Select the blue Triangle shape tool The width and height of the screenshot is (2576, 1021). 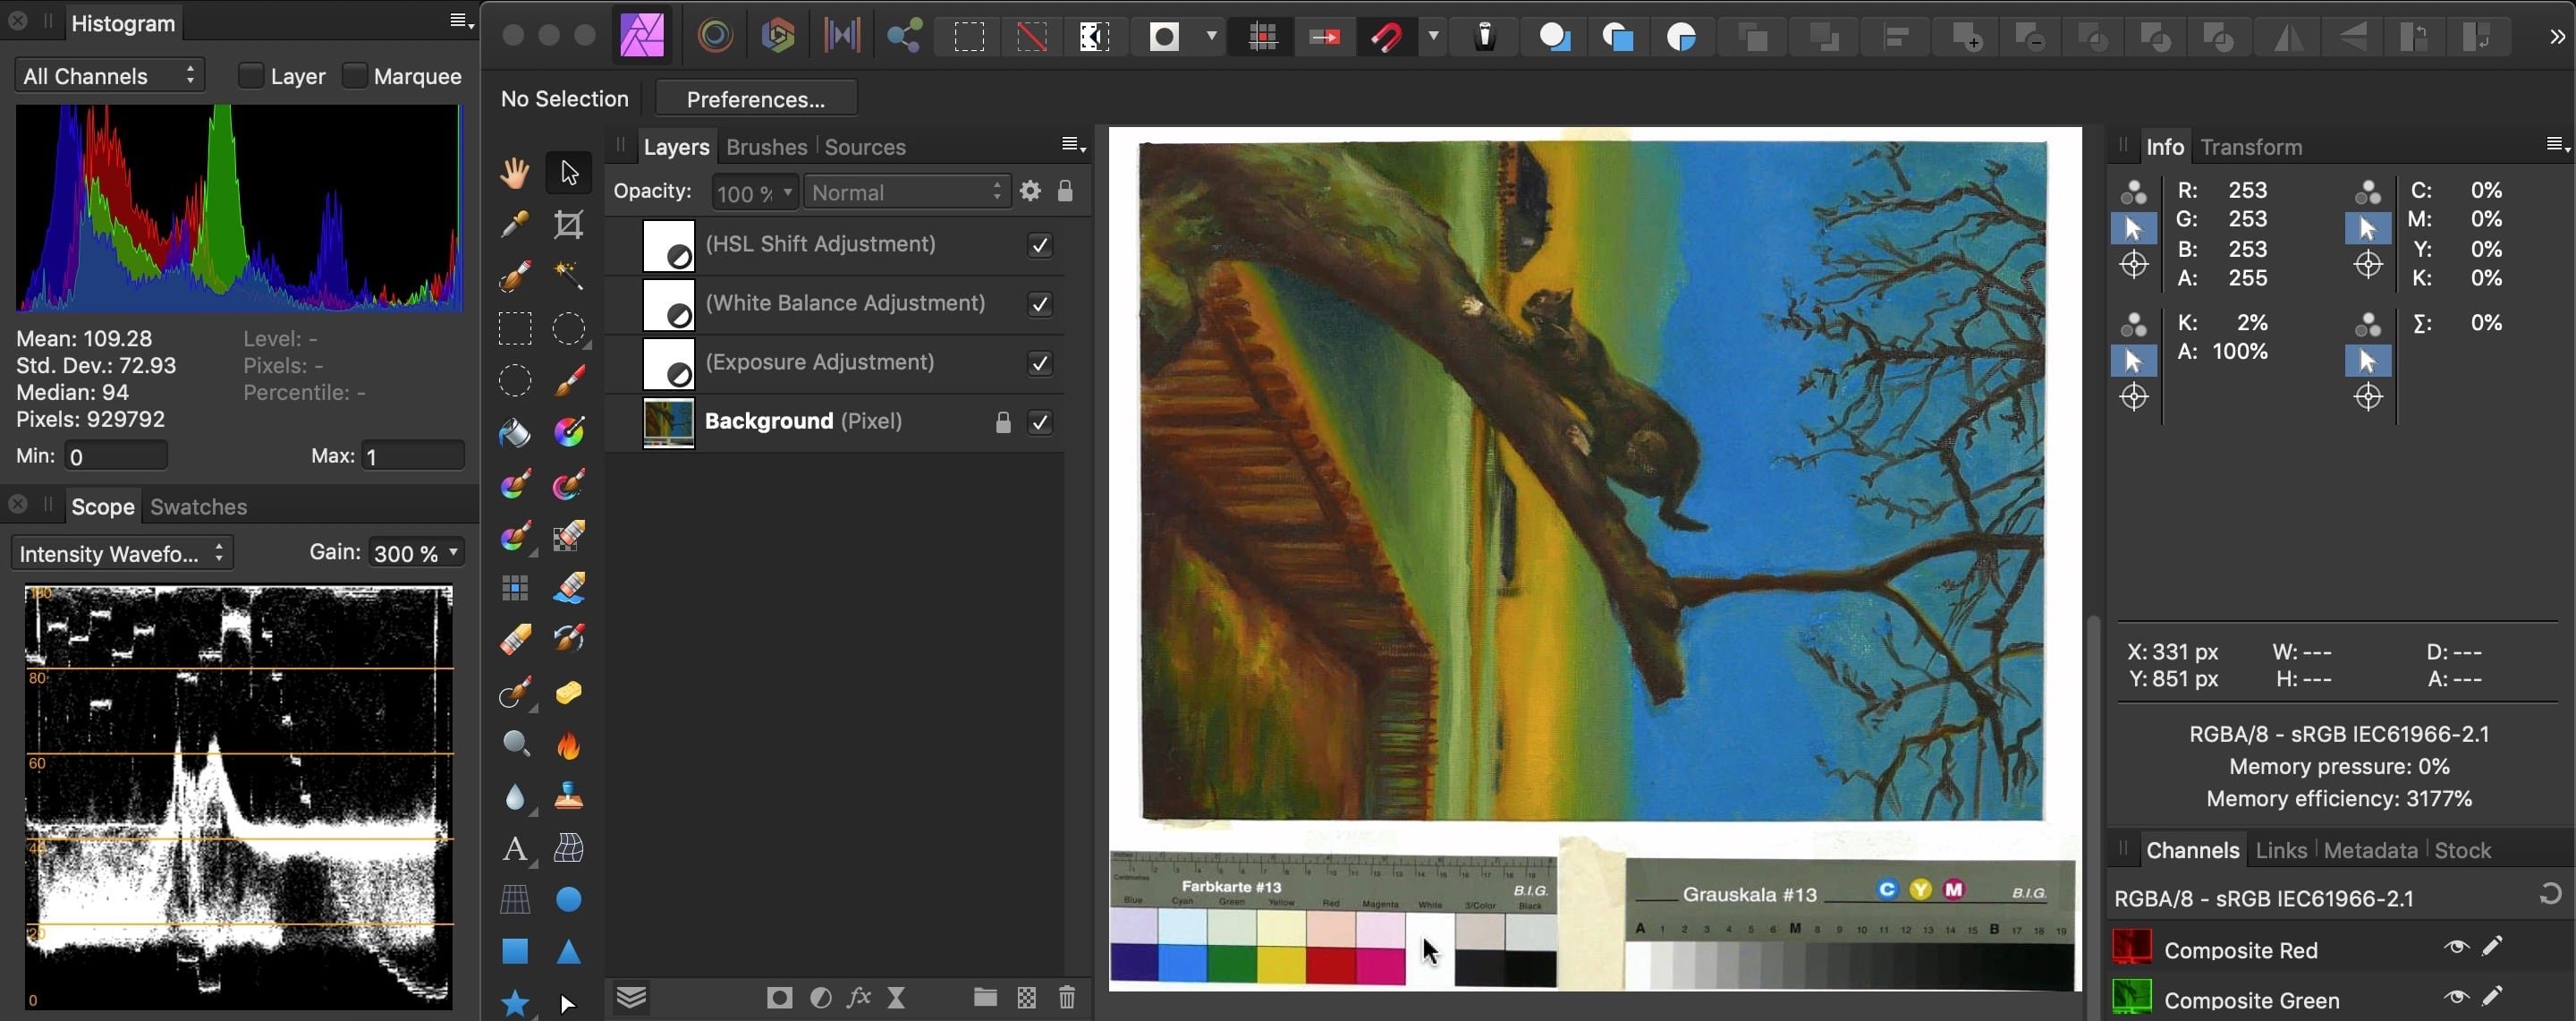569,951
